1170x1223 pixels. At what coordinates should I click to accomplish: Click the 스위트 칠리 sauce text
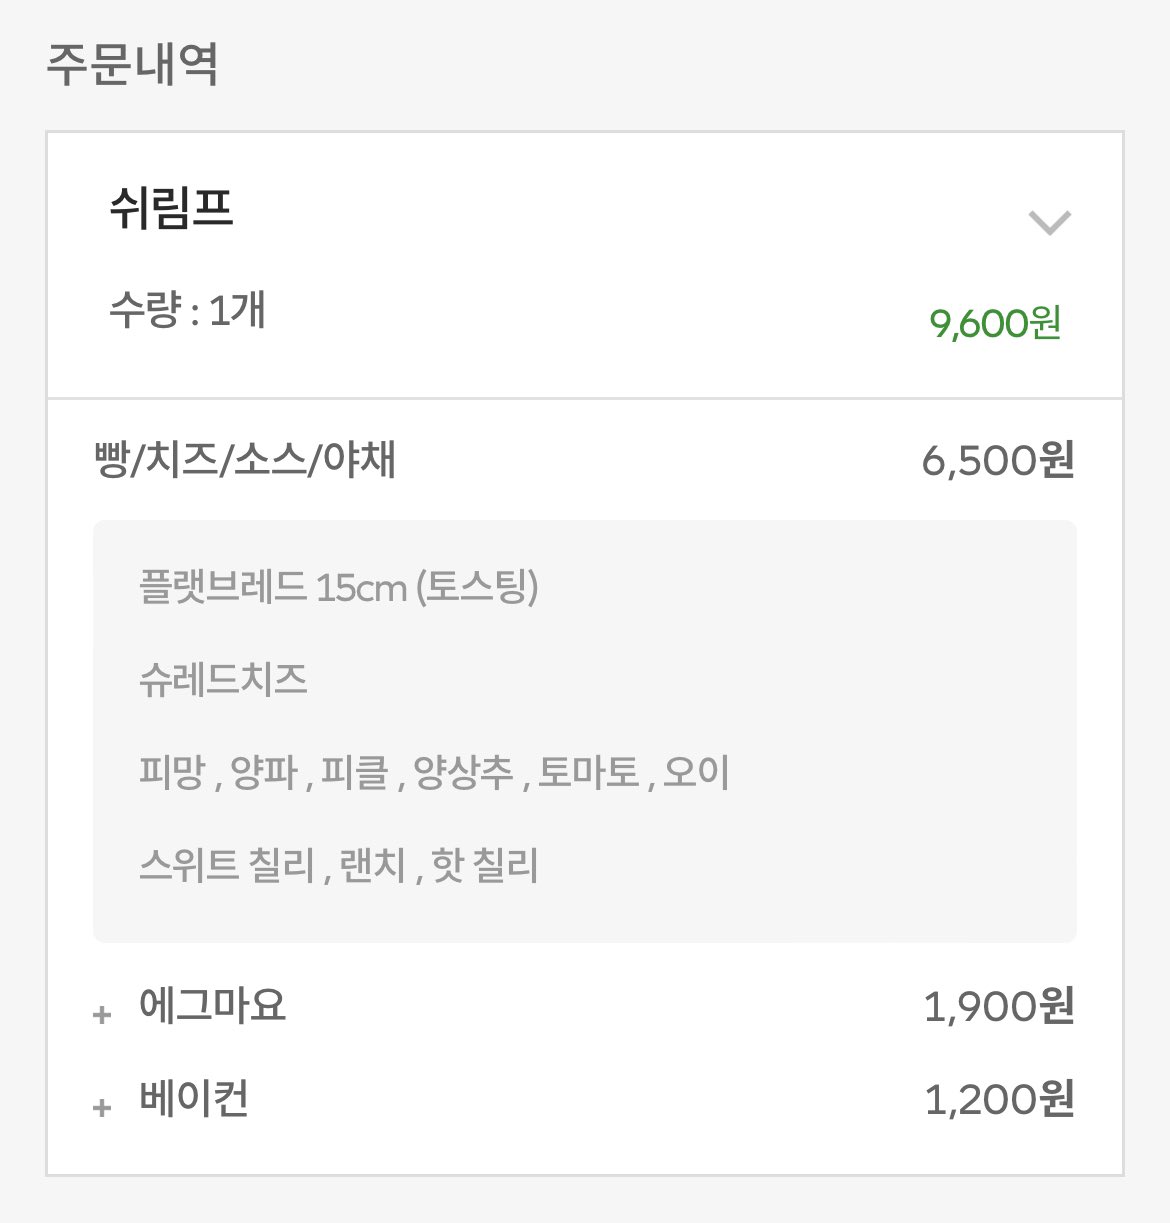pos(228,866)
